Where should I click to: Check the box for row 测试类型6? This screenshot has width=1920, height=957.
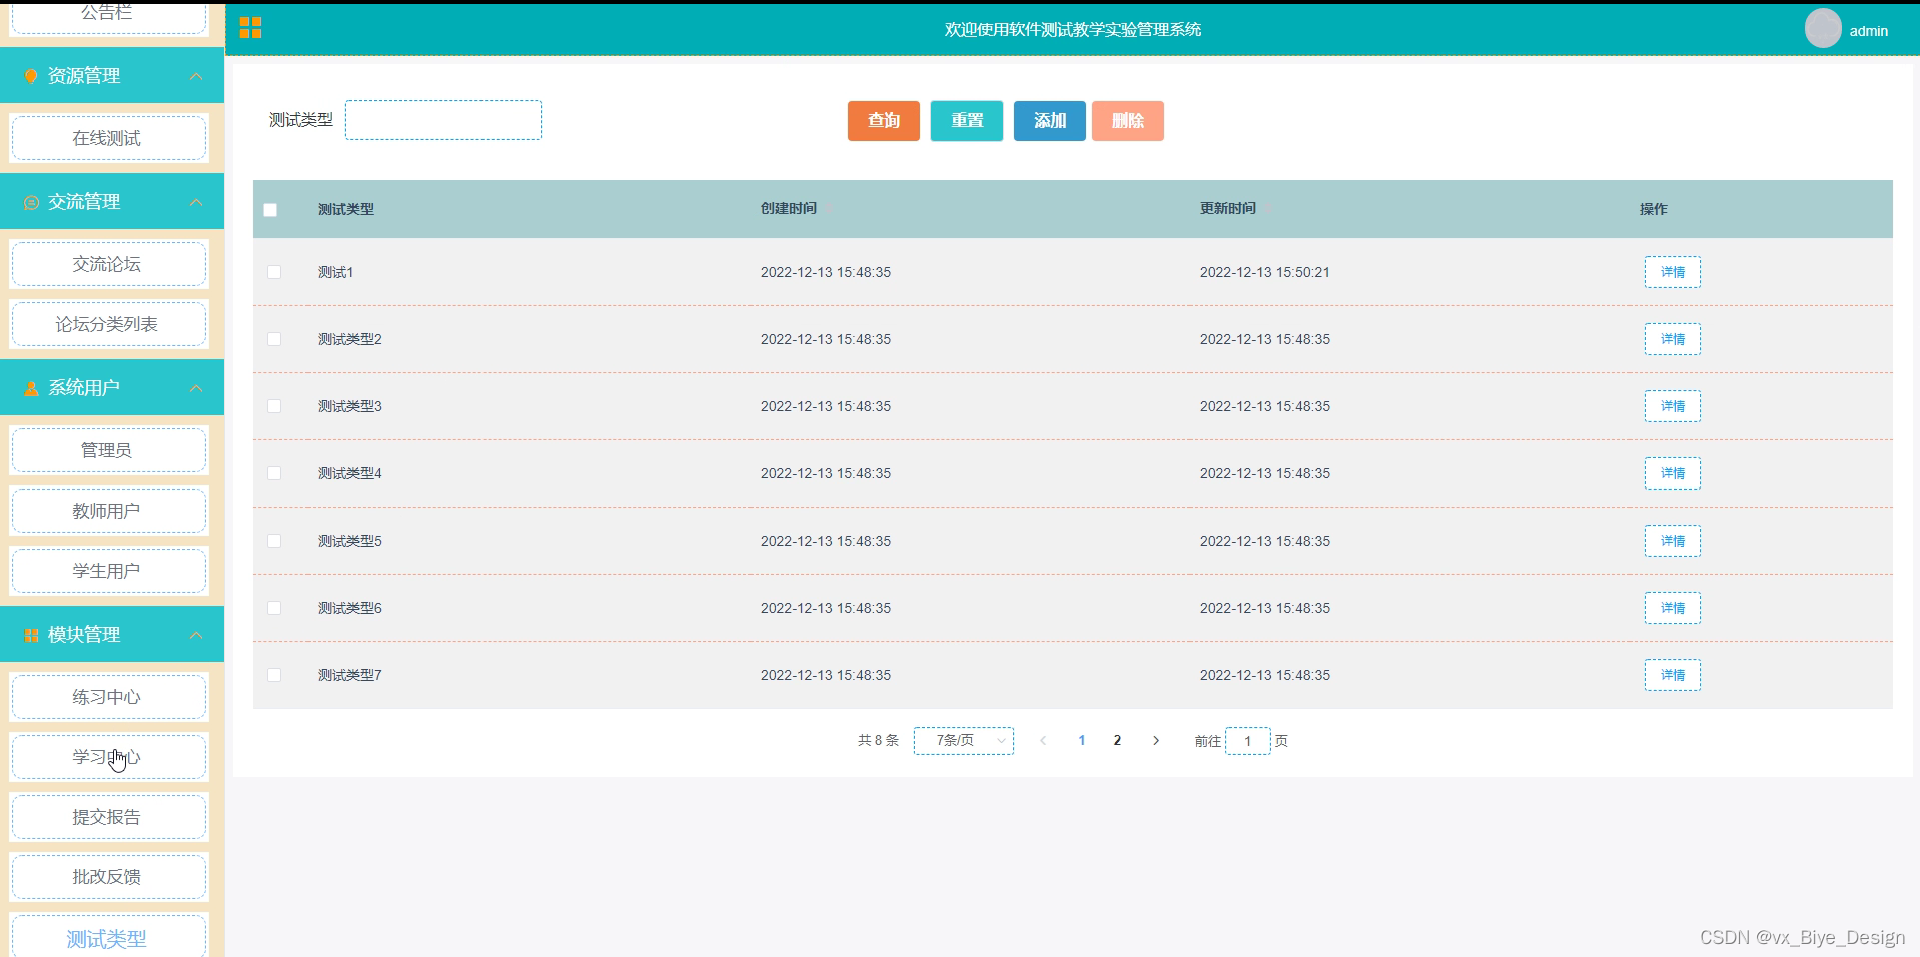tap(274, 608)
